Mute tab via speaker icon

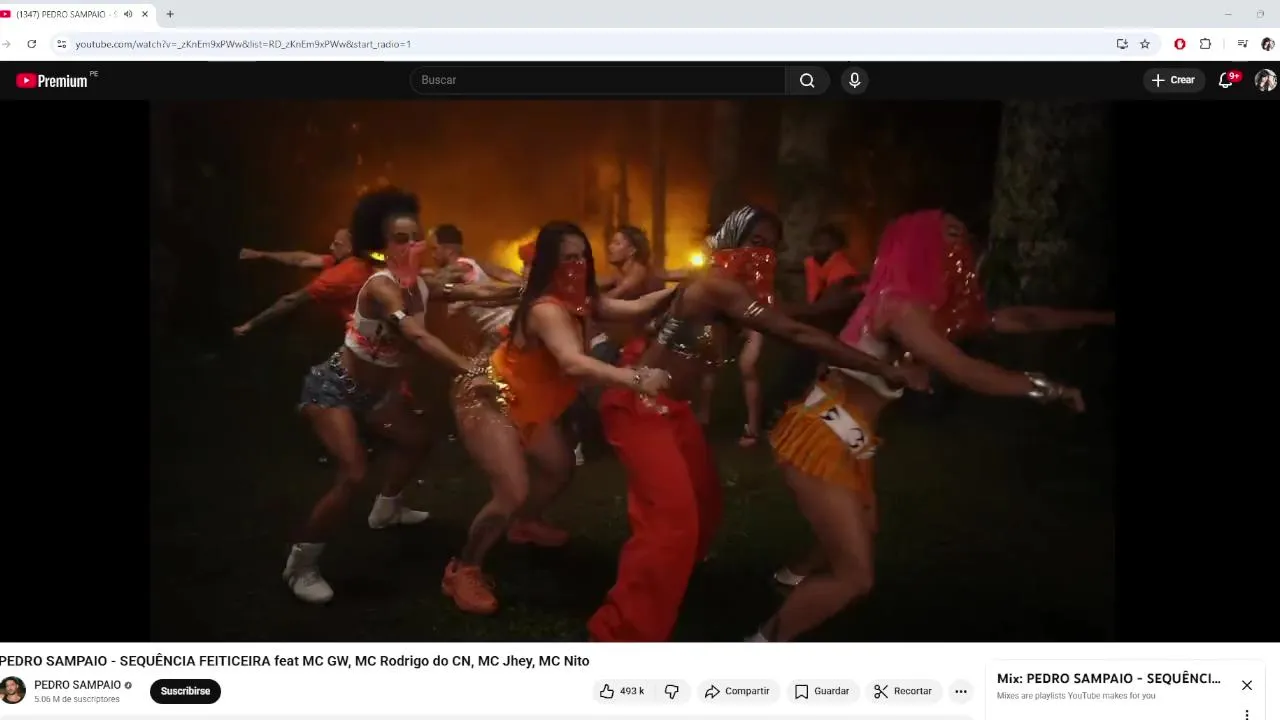coord(128,14)
